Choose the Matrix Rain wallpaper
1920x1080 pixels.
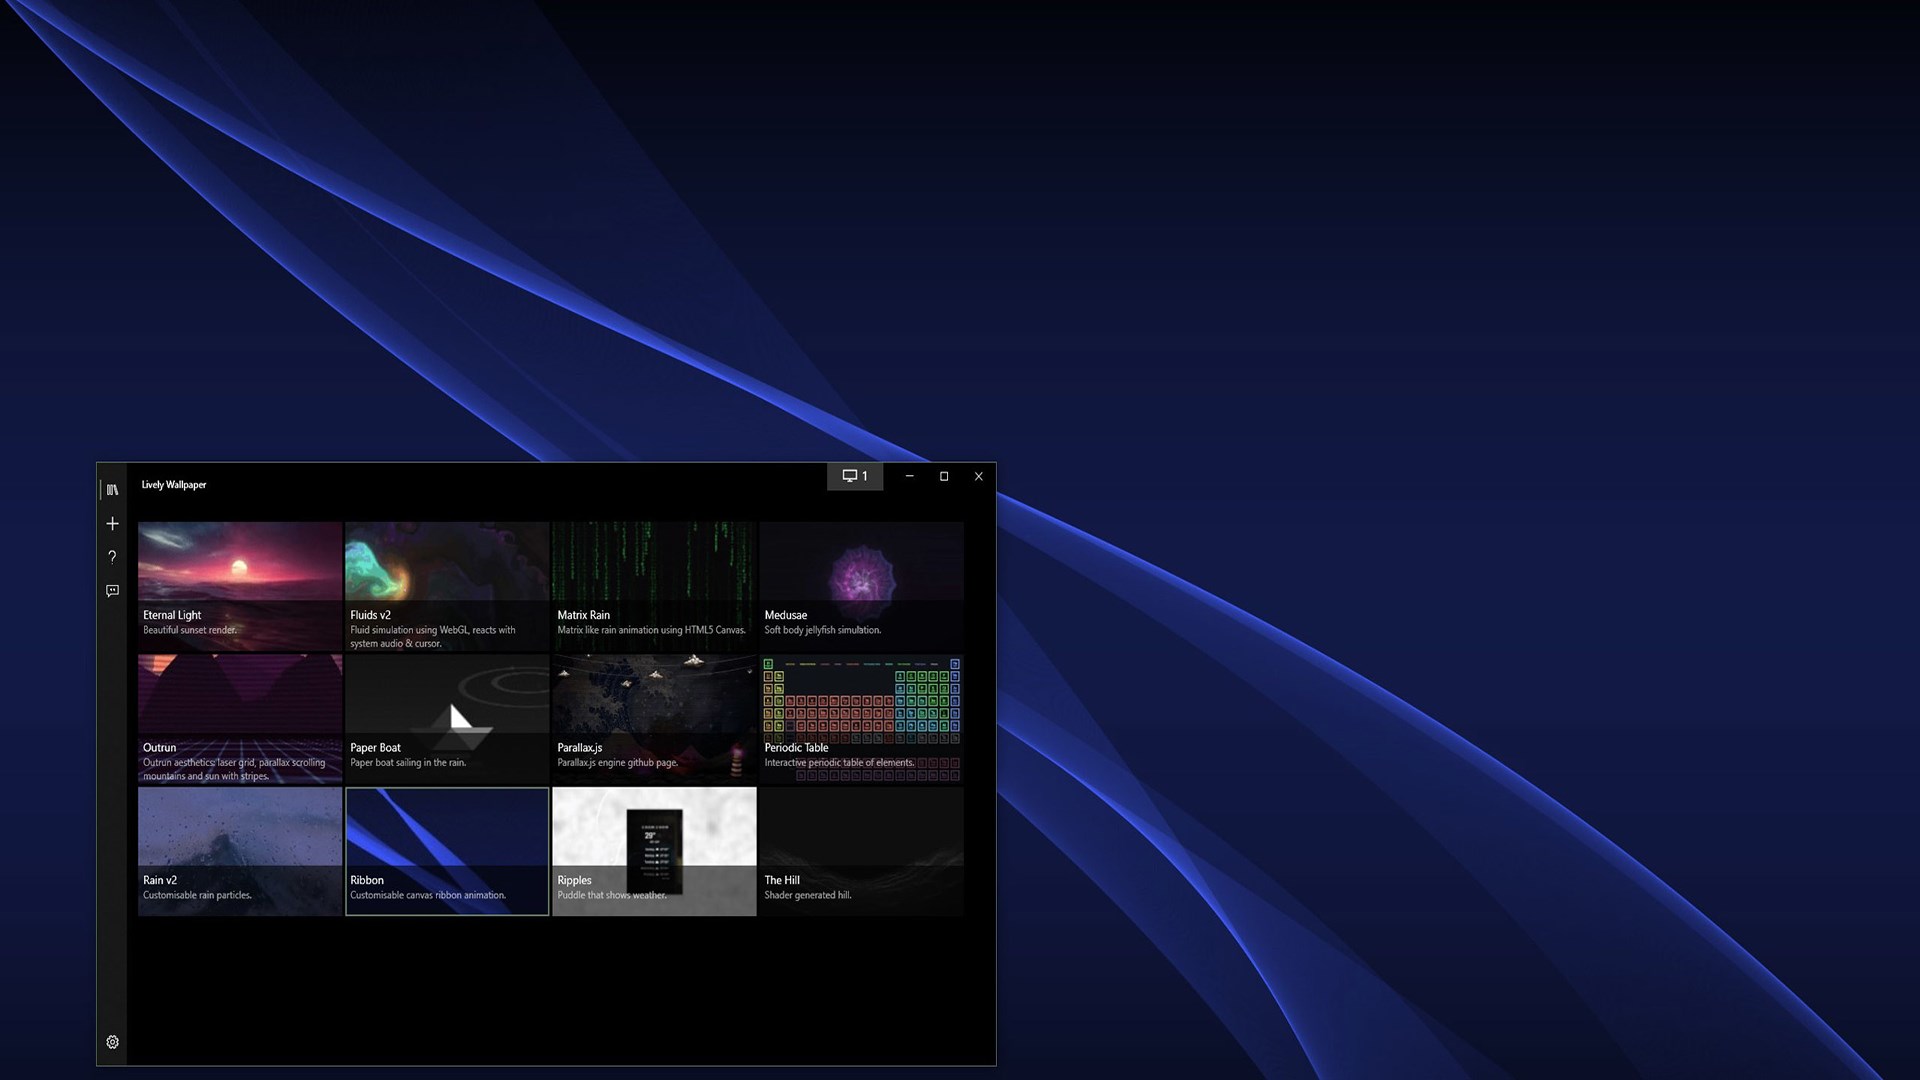pos(654,585)
